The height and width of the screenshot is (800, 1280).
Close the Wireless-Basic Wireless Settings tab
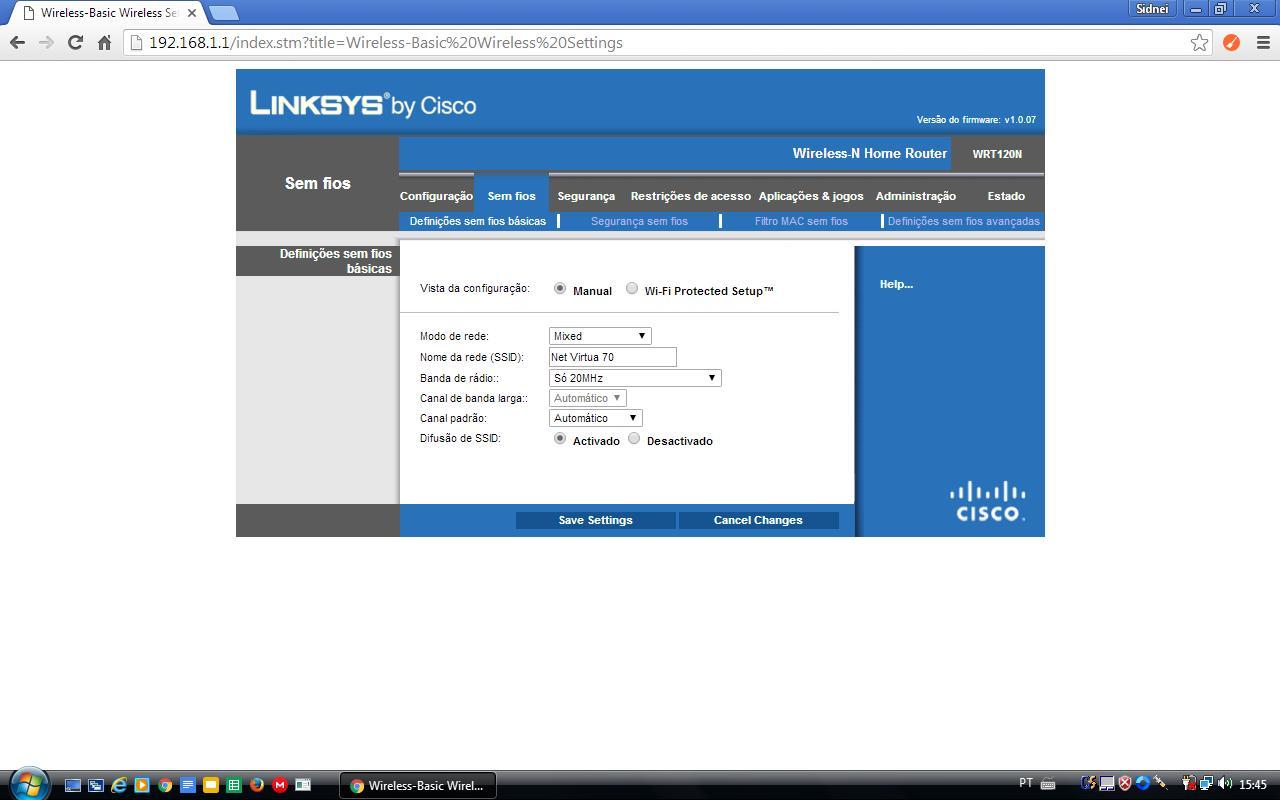tap(191, 13)
